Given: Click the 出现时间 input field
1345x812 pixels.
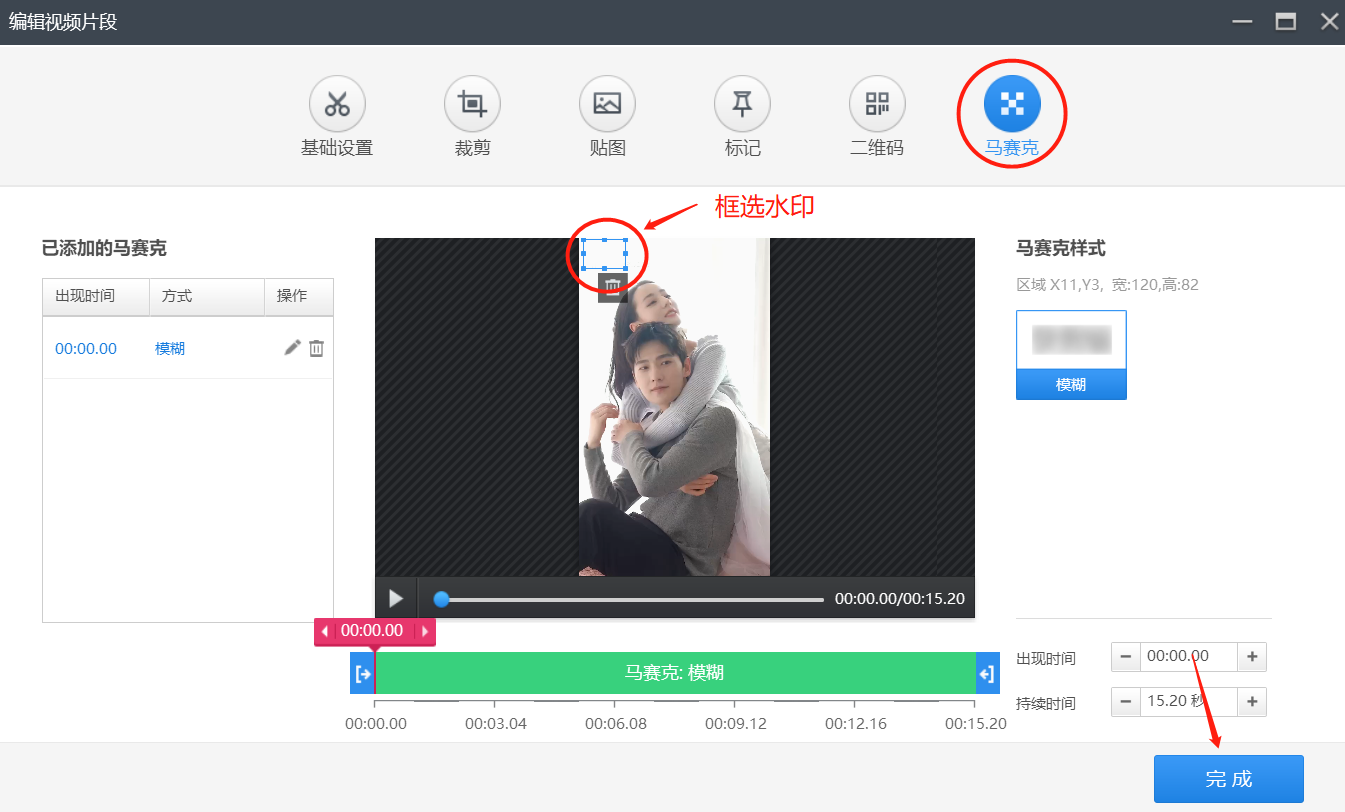Looking at the screenshot, I should click(x=1189, y=657).
